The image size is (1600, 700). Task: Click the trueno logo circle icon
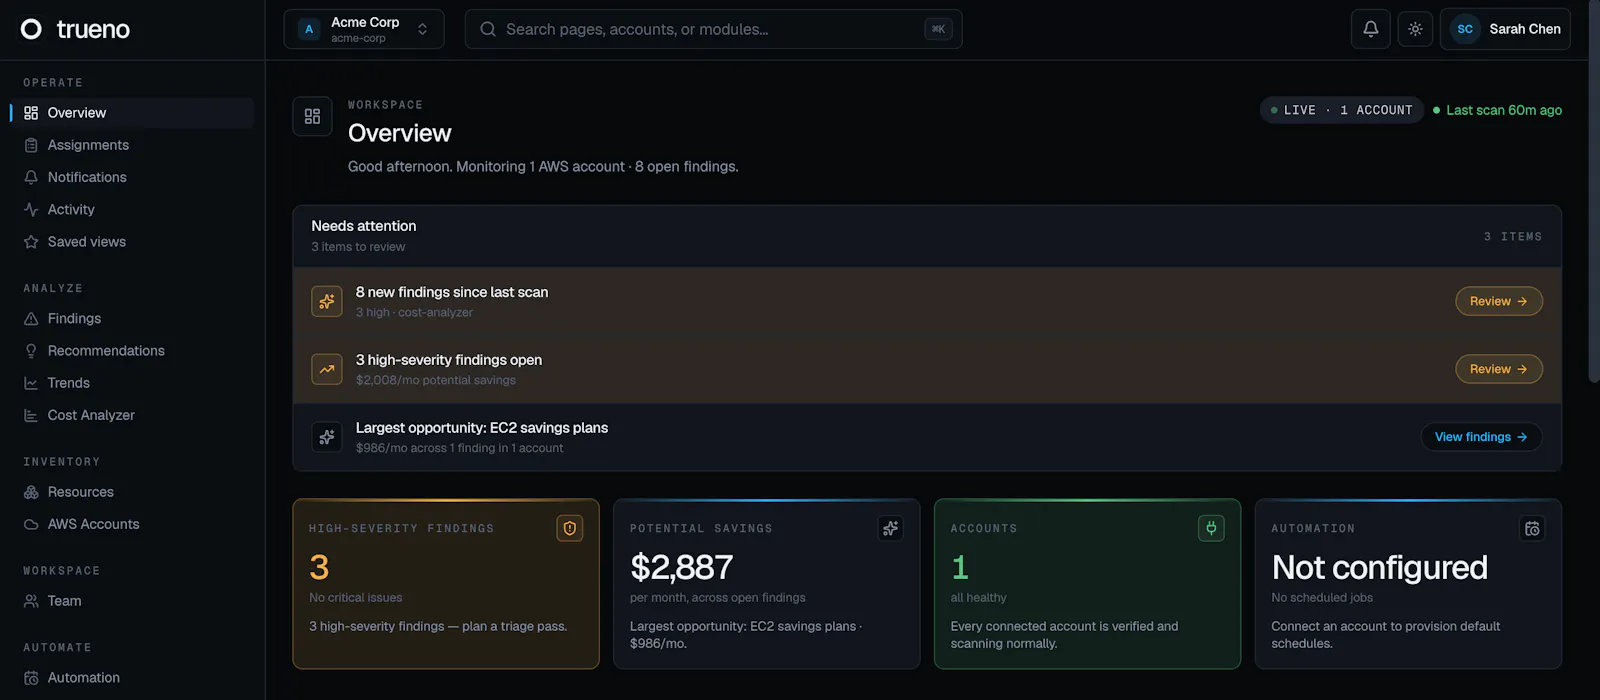point(32,29)
